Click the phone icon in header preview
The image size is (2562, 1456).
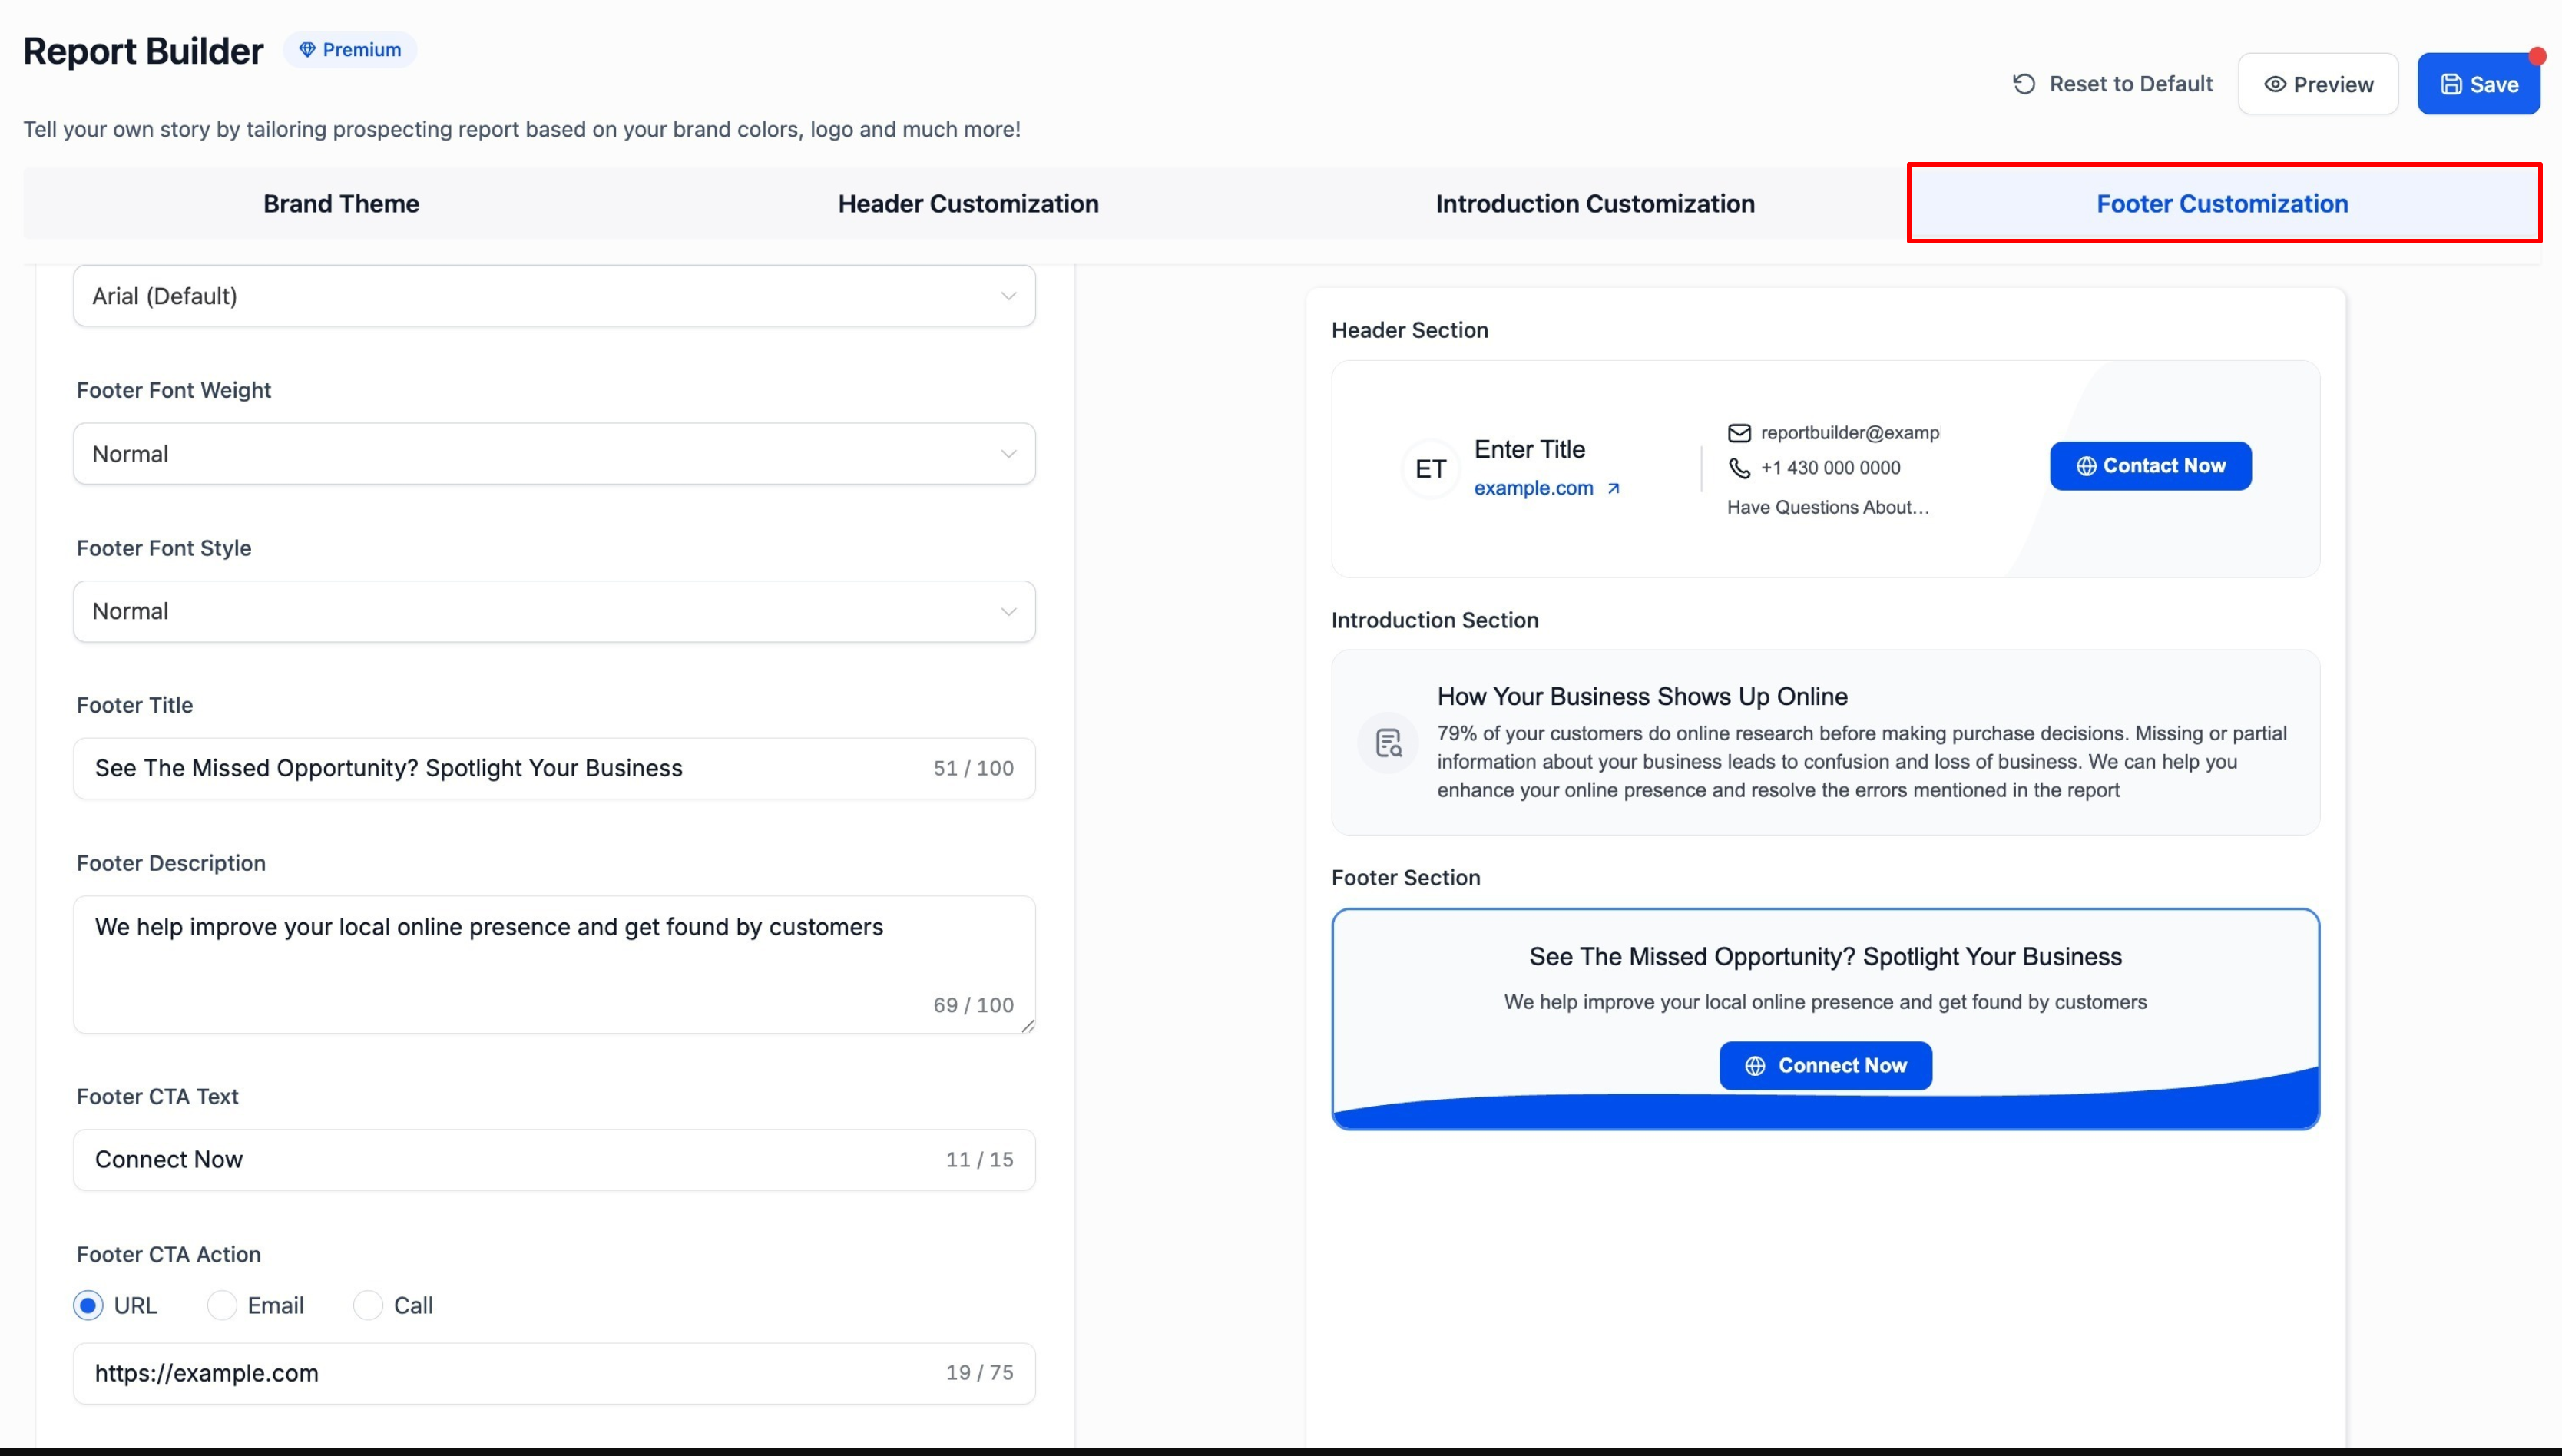click(x=1739, y=468)
